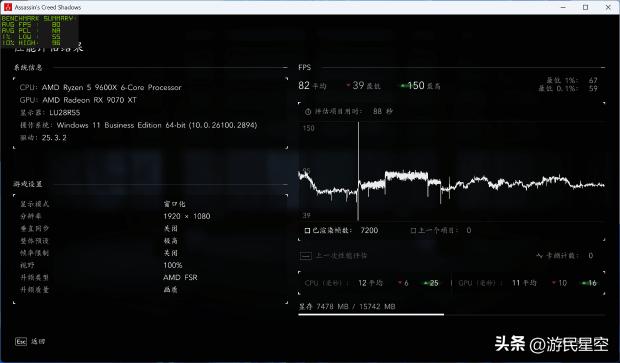Image resolution: width=620 pixels, height=363 pixels.
Task: Minimize the Assassin's Creed Shadows window
Action: tap(563, 7)
